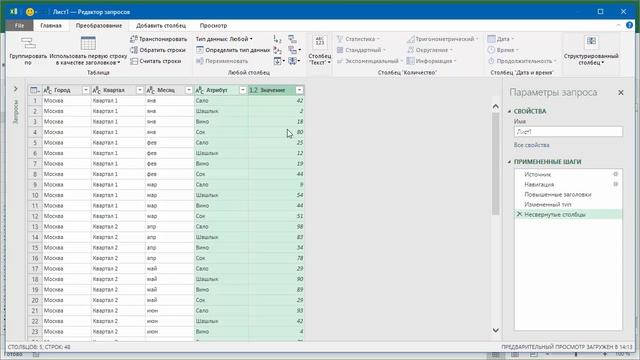This screenshot has width=640, height=360.
Task: Collapse the ribbon with the caret arrow
Action: pyautogui.click(x=618, y=25)
